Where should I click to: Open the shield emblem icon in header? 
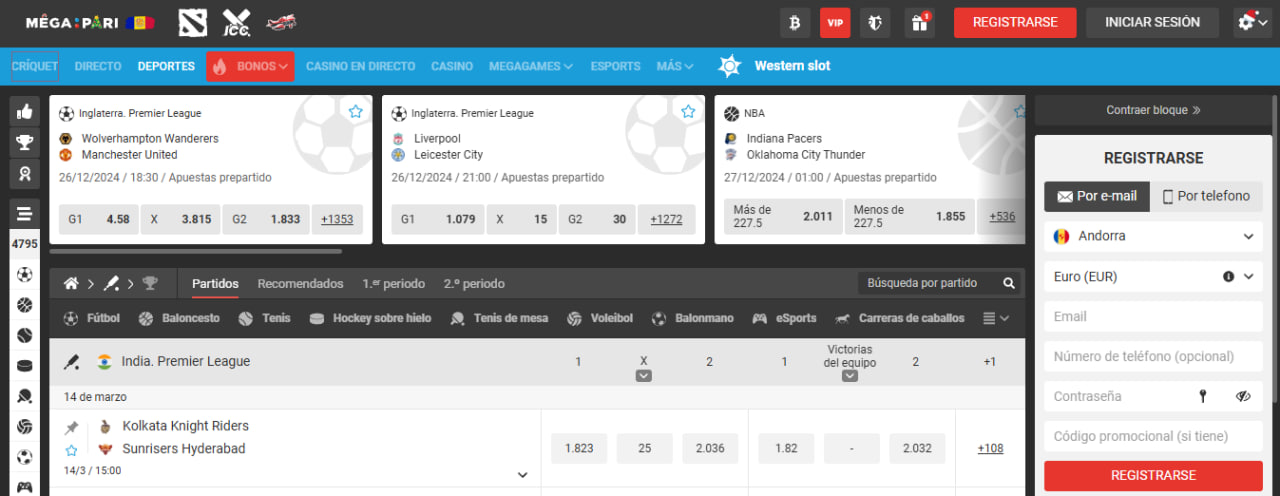pos(876,22)
